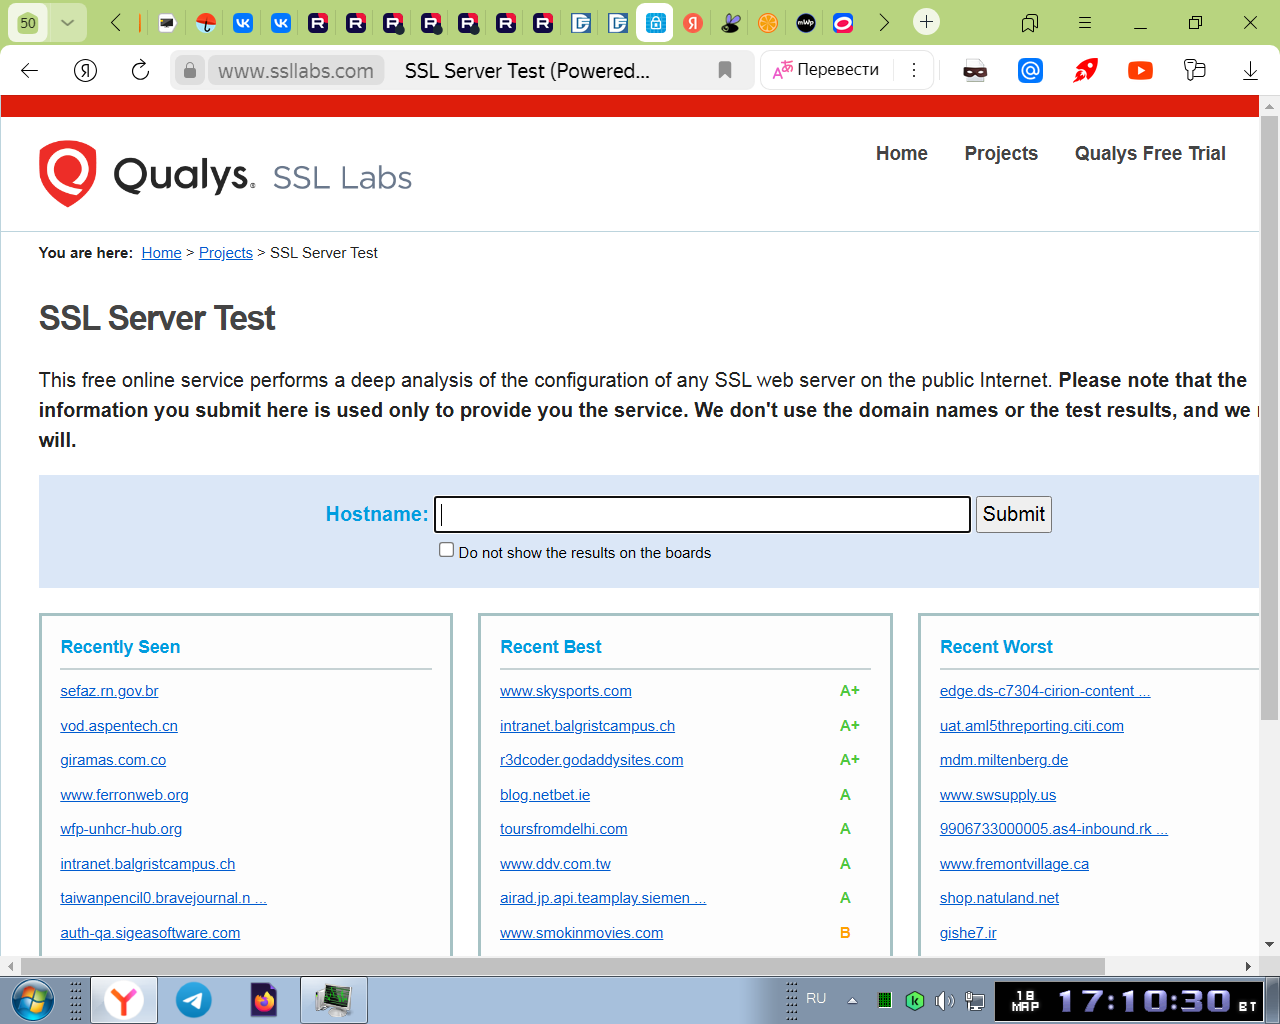
Task: Click the YouTube extension icon
Action: pyautogui.click(x=1140, y=70)
